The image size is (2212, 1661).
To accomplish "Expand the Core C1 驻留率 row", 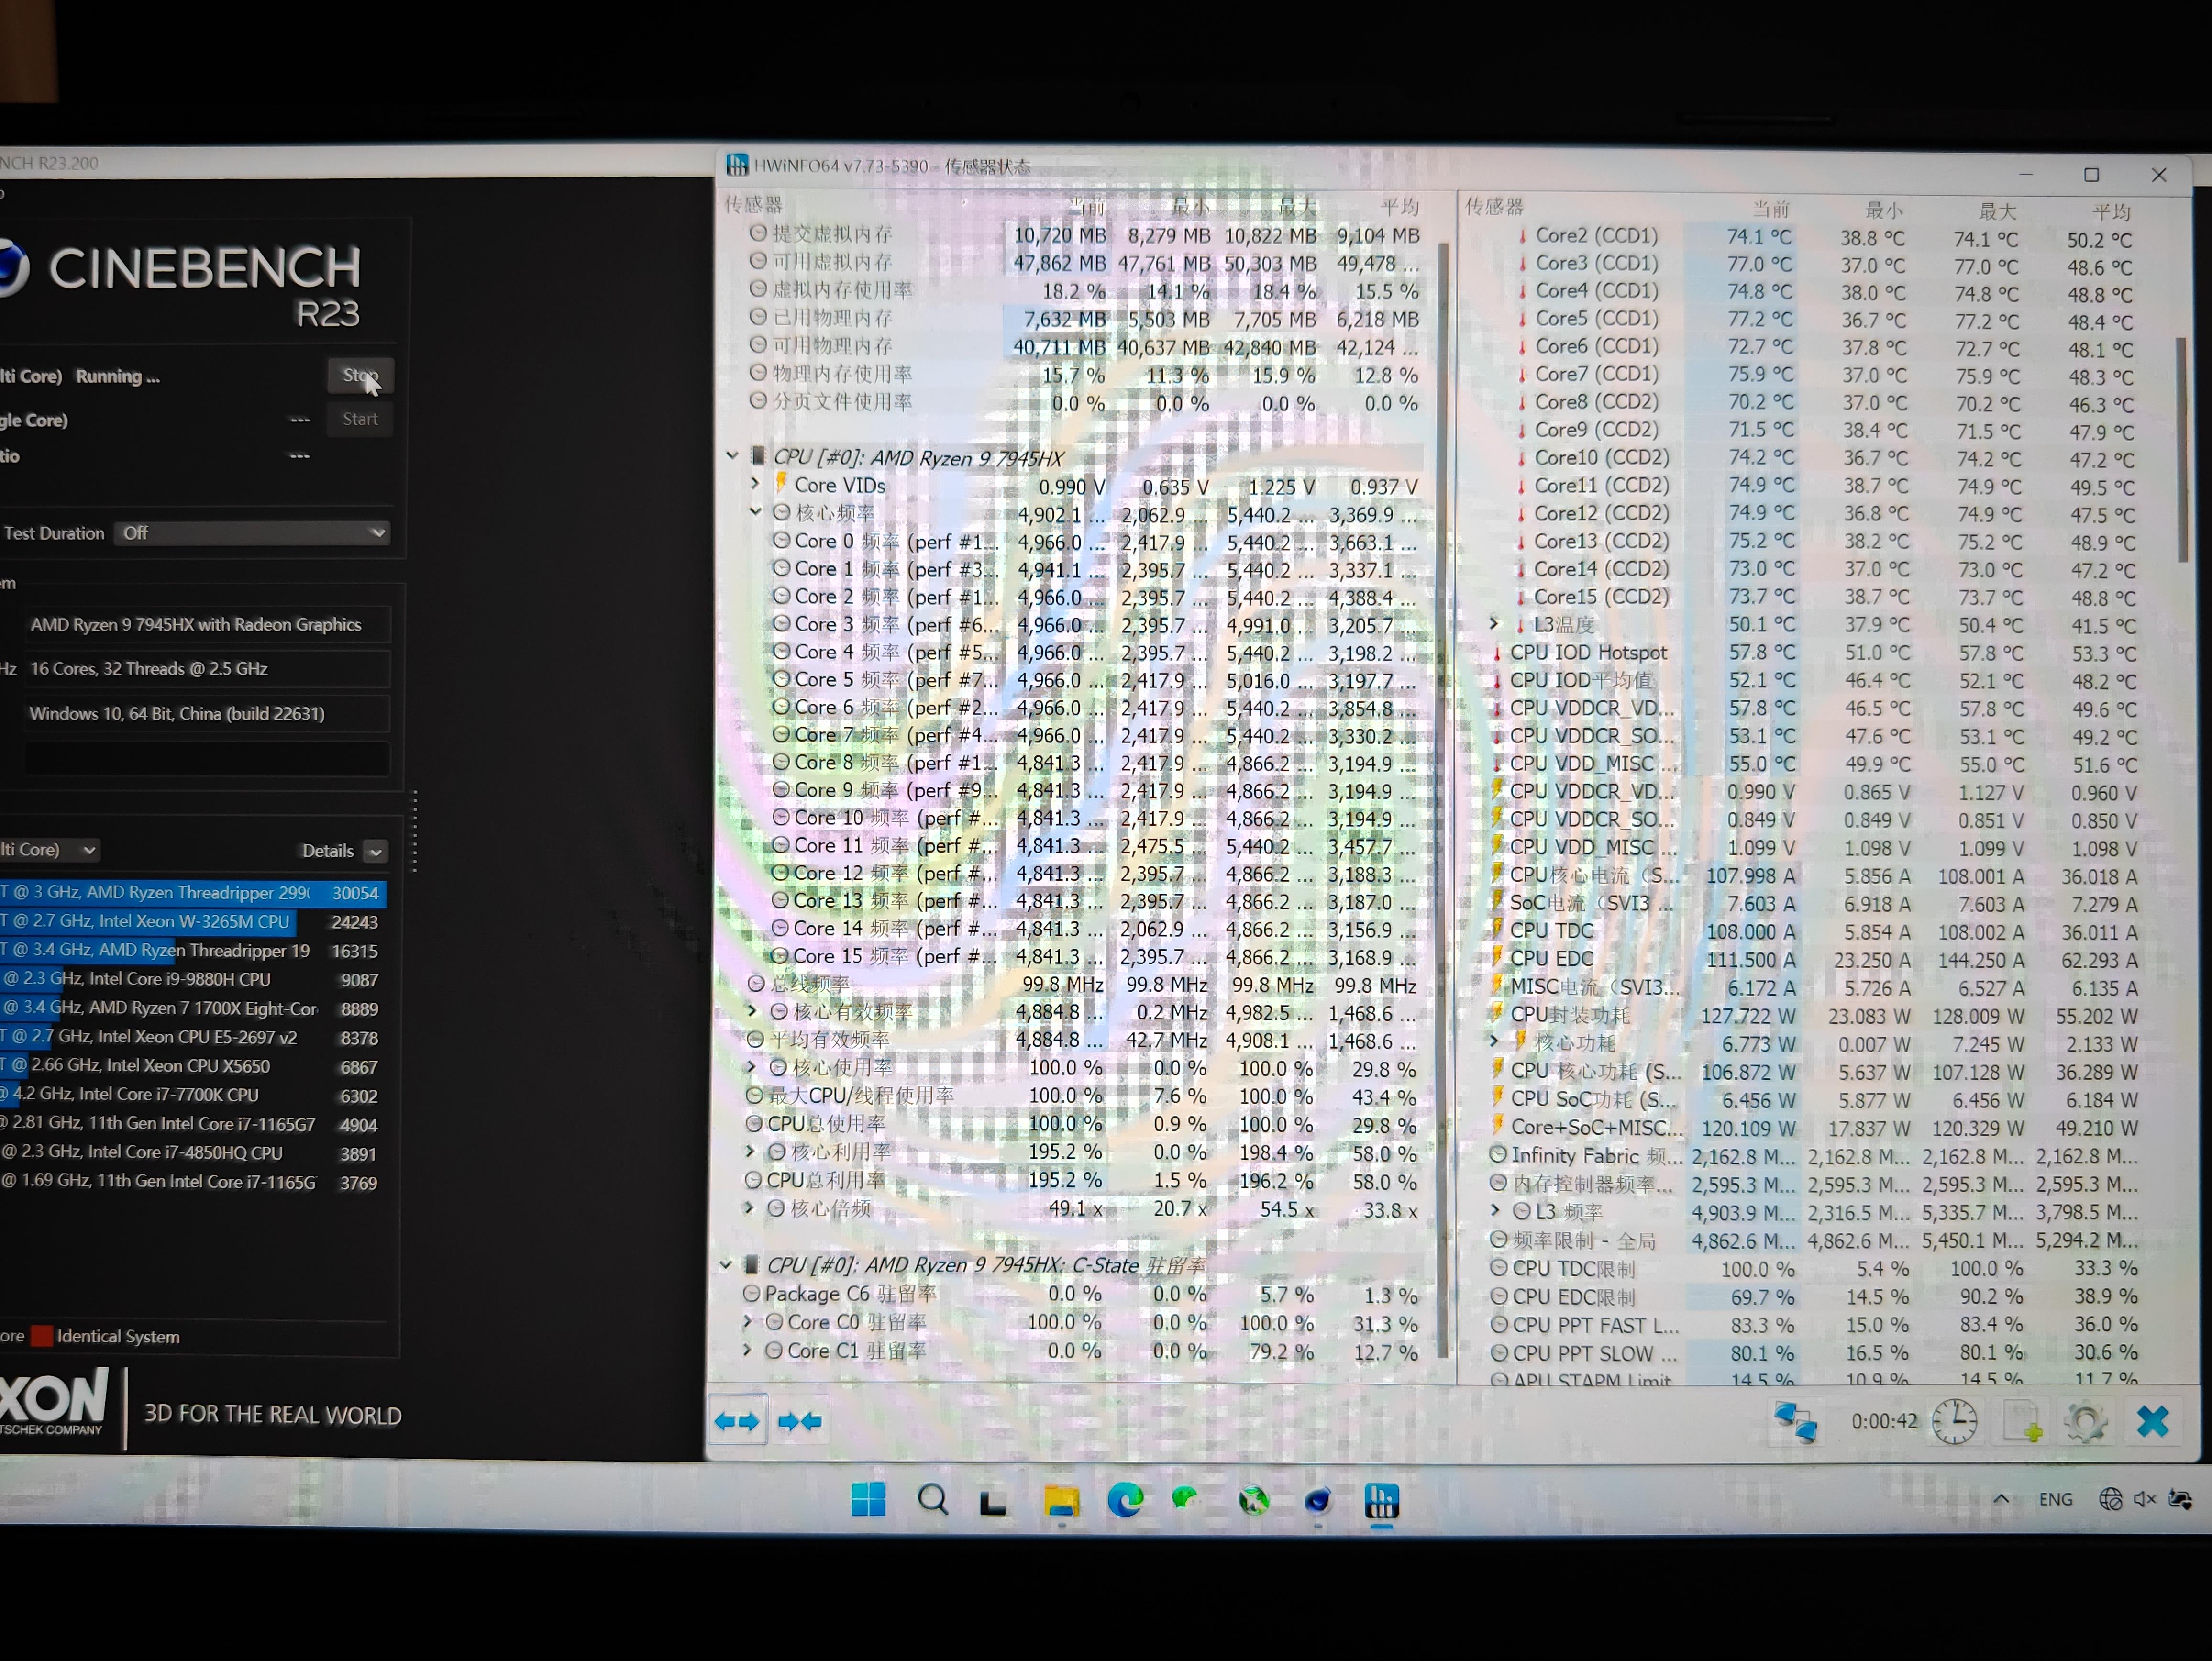I will (x=747, y=1350).
